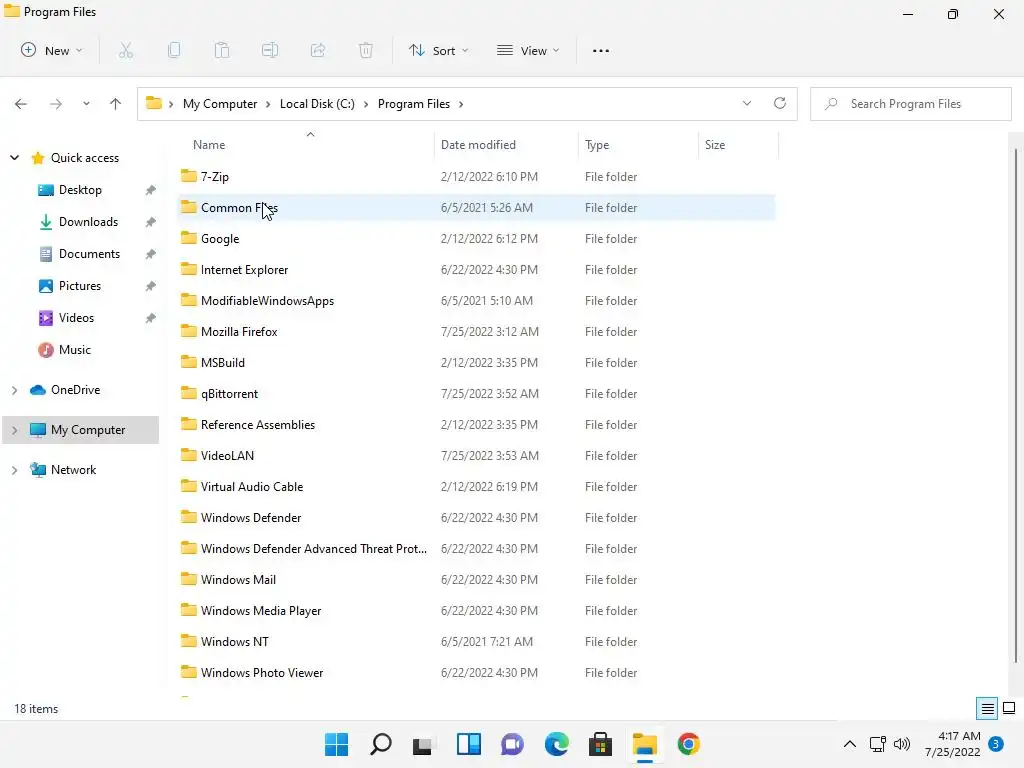Select the VideoLAN folder

click(x=476, y=456)
